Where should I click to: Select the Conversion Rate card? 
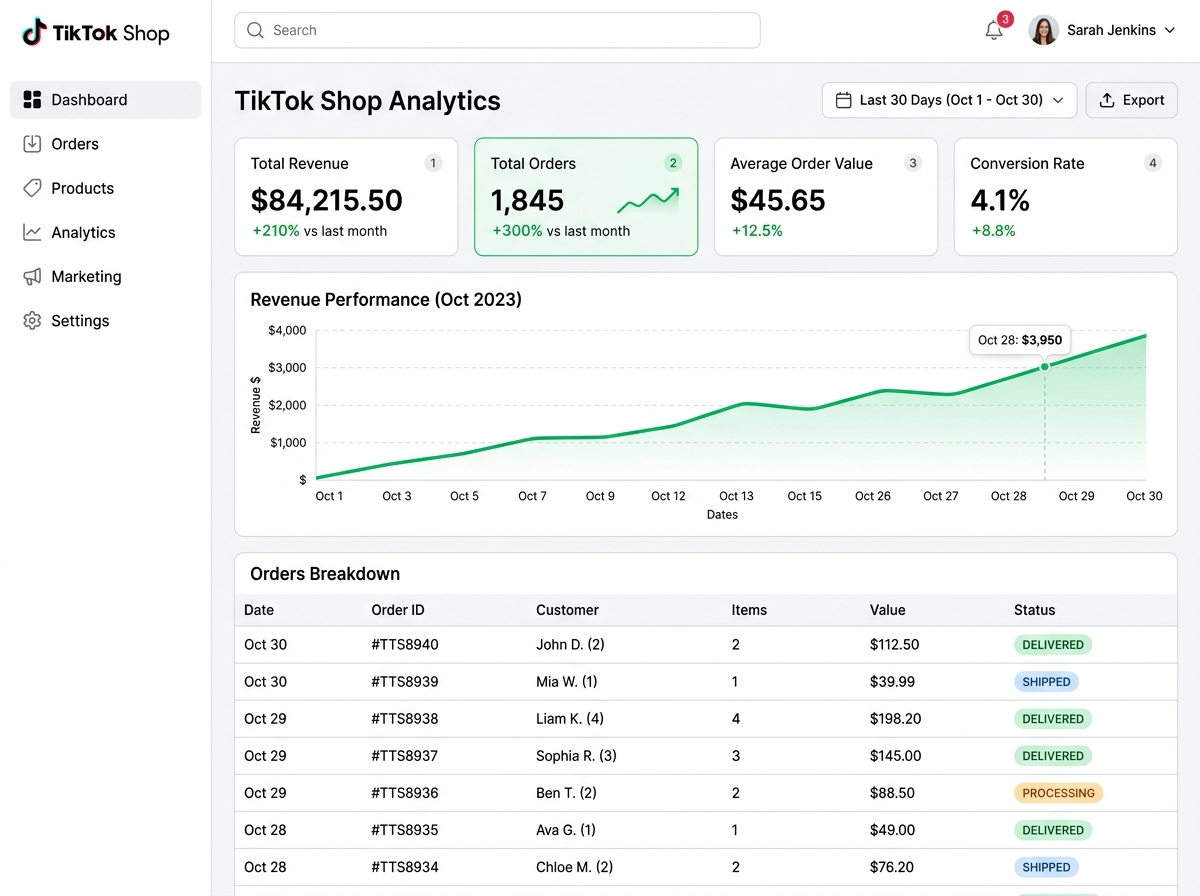coord(1066,197)
